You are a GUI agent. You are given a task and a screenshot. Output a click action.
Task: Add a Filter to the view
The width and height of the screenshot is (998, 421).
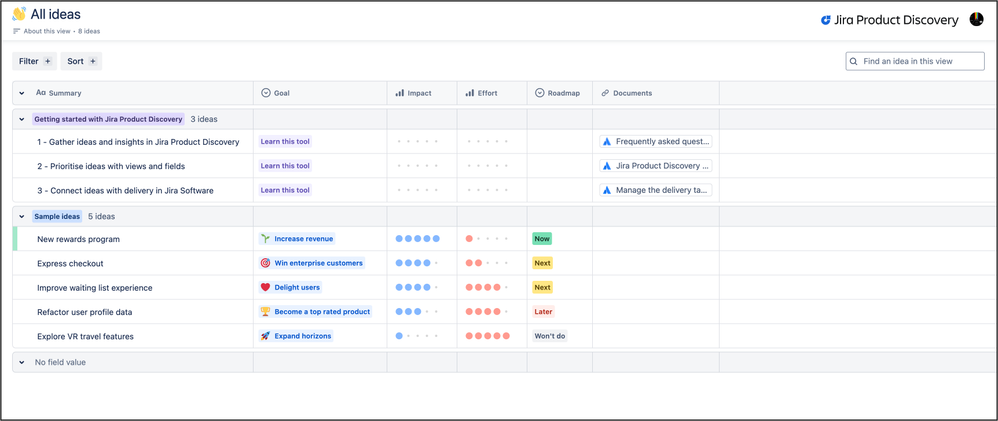pyautogui.click(x=34, y=61)
